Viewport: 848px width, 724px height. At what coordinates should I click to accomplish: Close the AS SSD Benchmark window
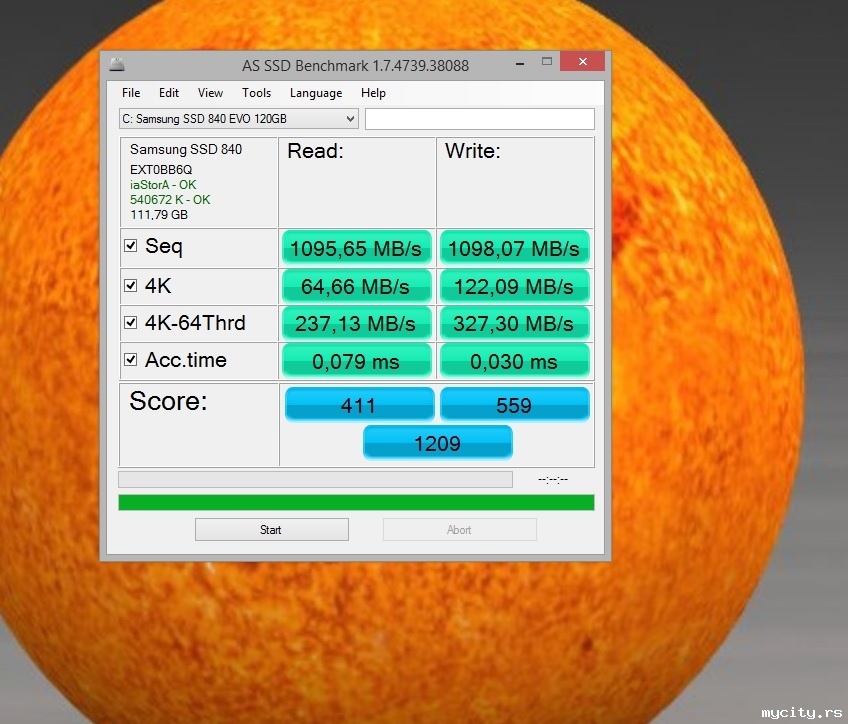pyautogui.click(x=581, y=63)
